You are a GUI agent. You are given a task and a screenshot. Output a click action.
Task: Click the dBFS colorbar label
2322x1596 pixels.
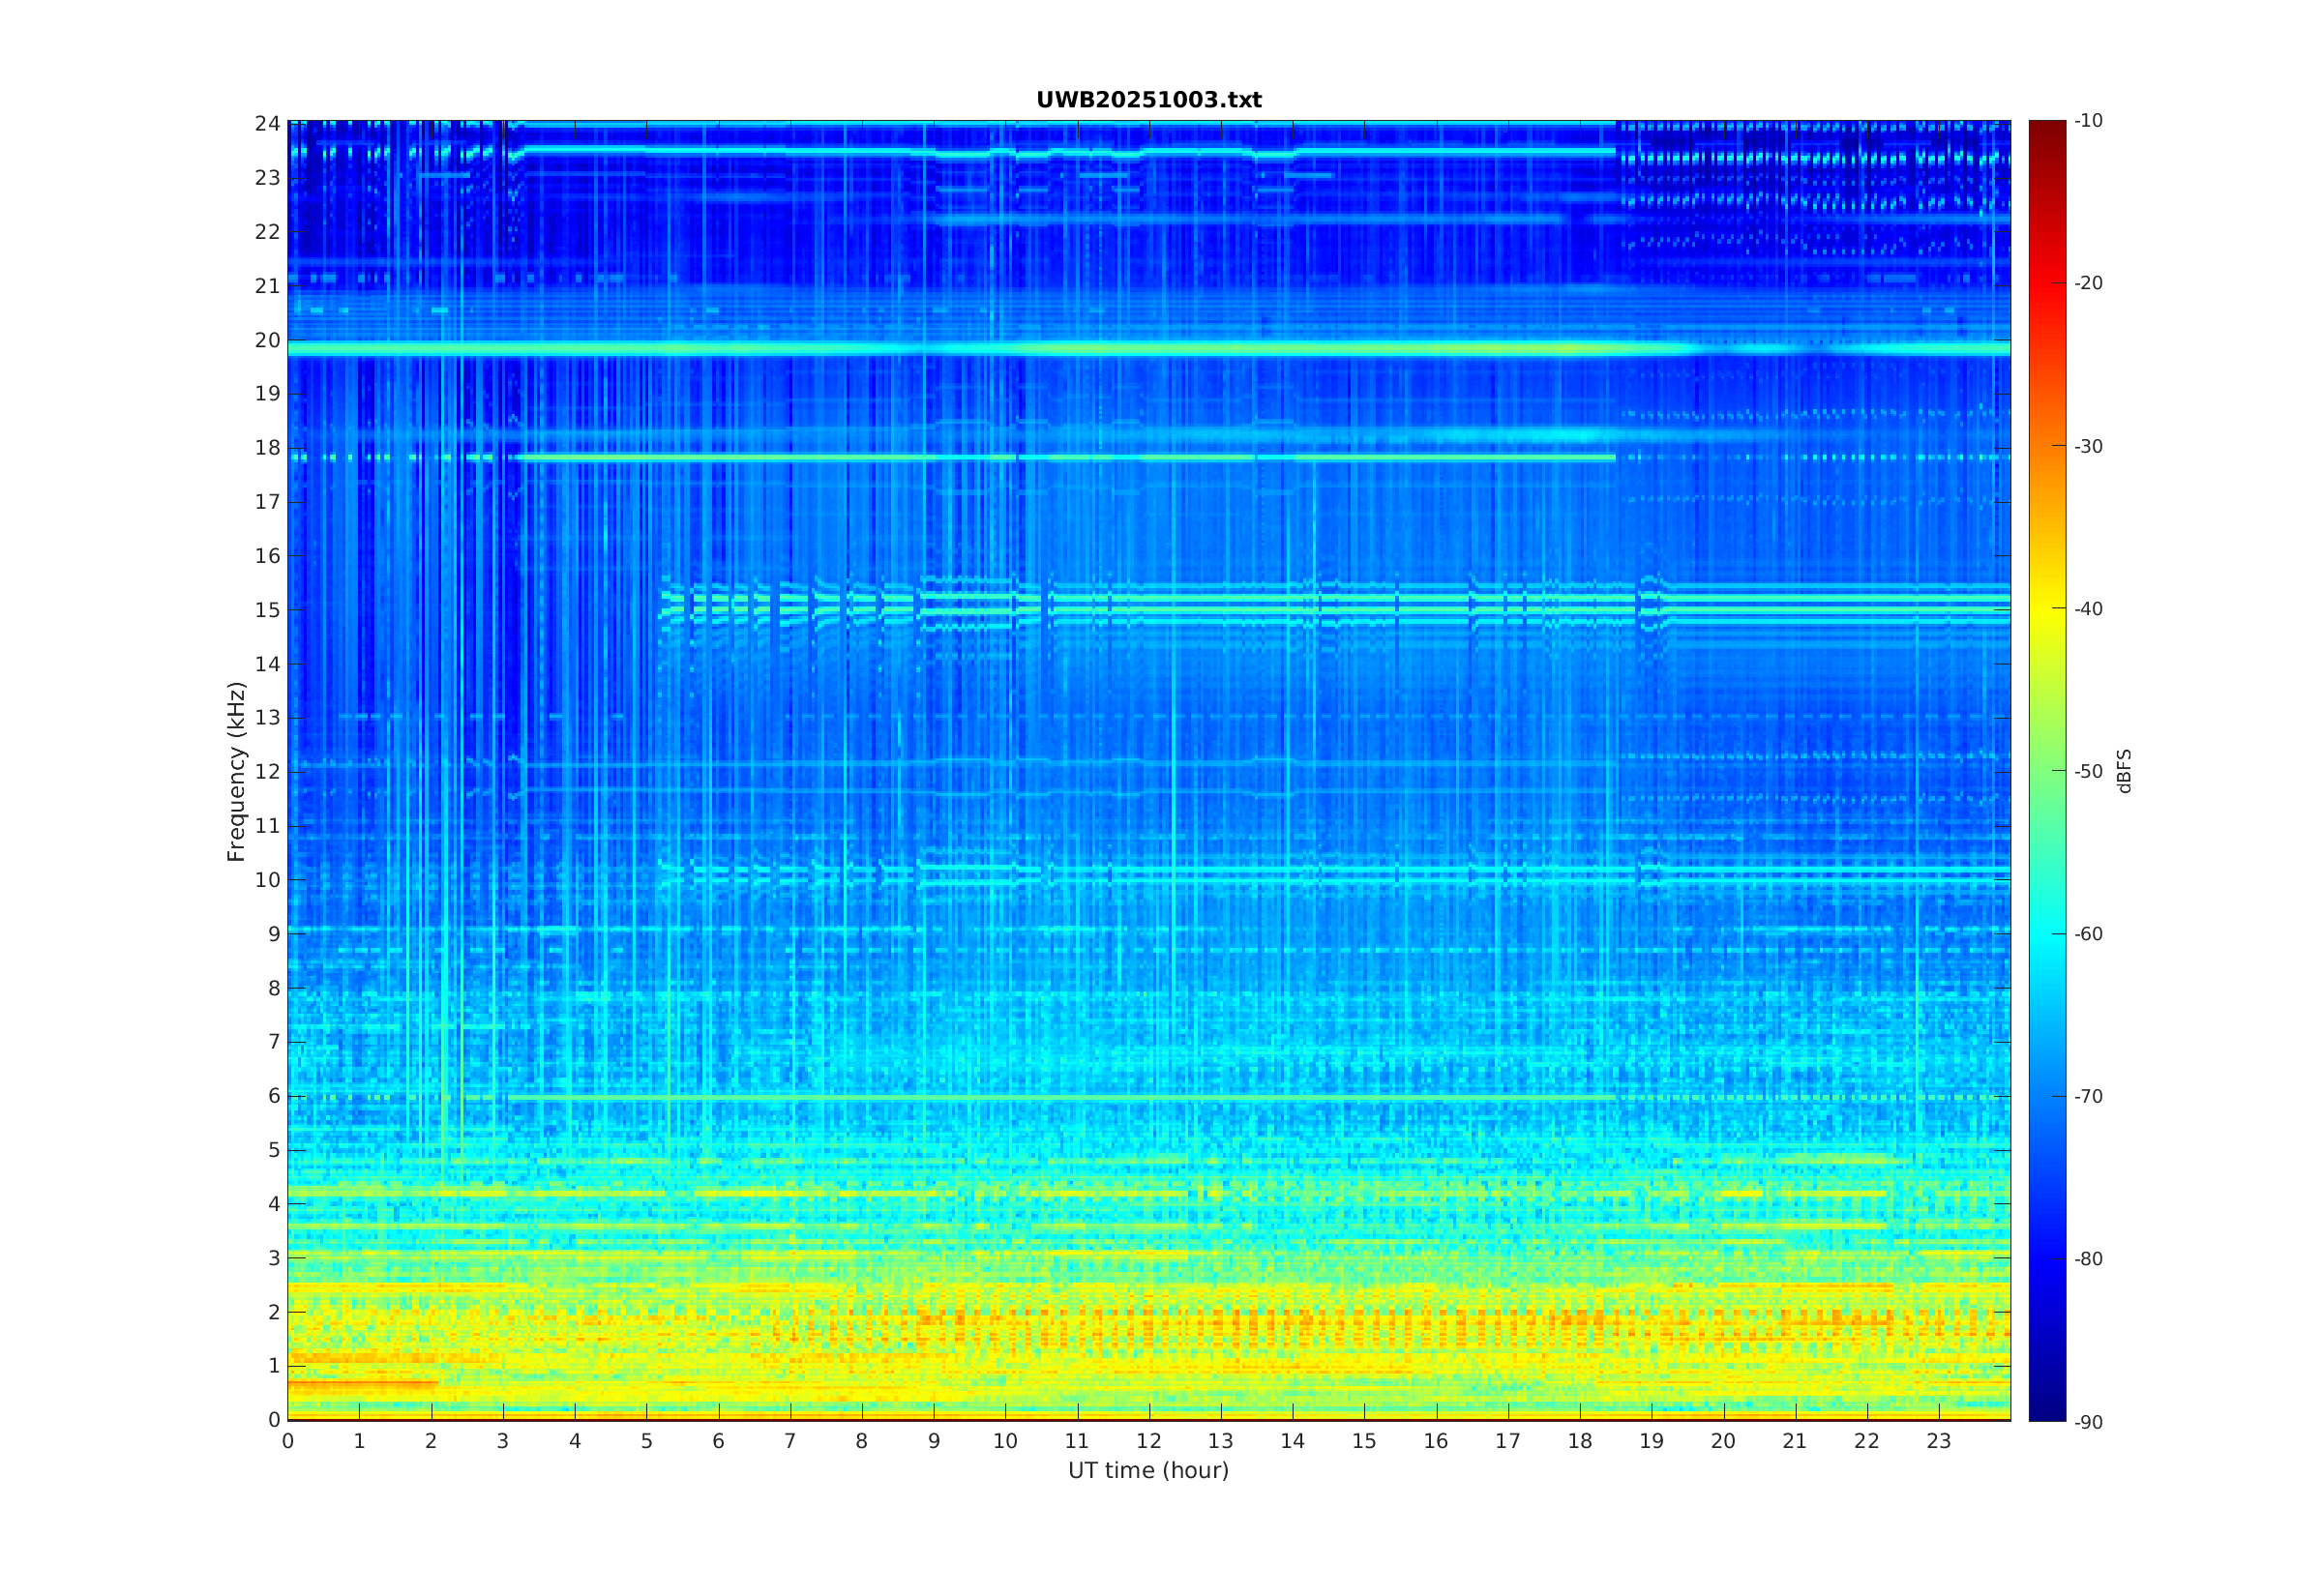[x=2124, y=771]
